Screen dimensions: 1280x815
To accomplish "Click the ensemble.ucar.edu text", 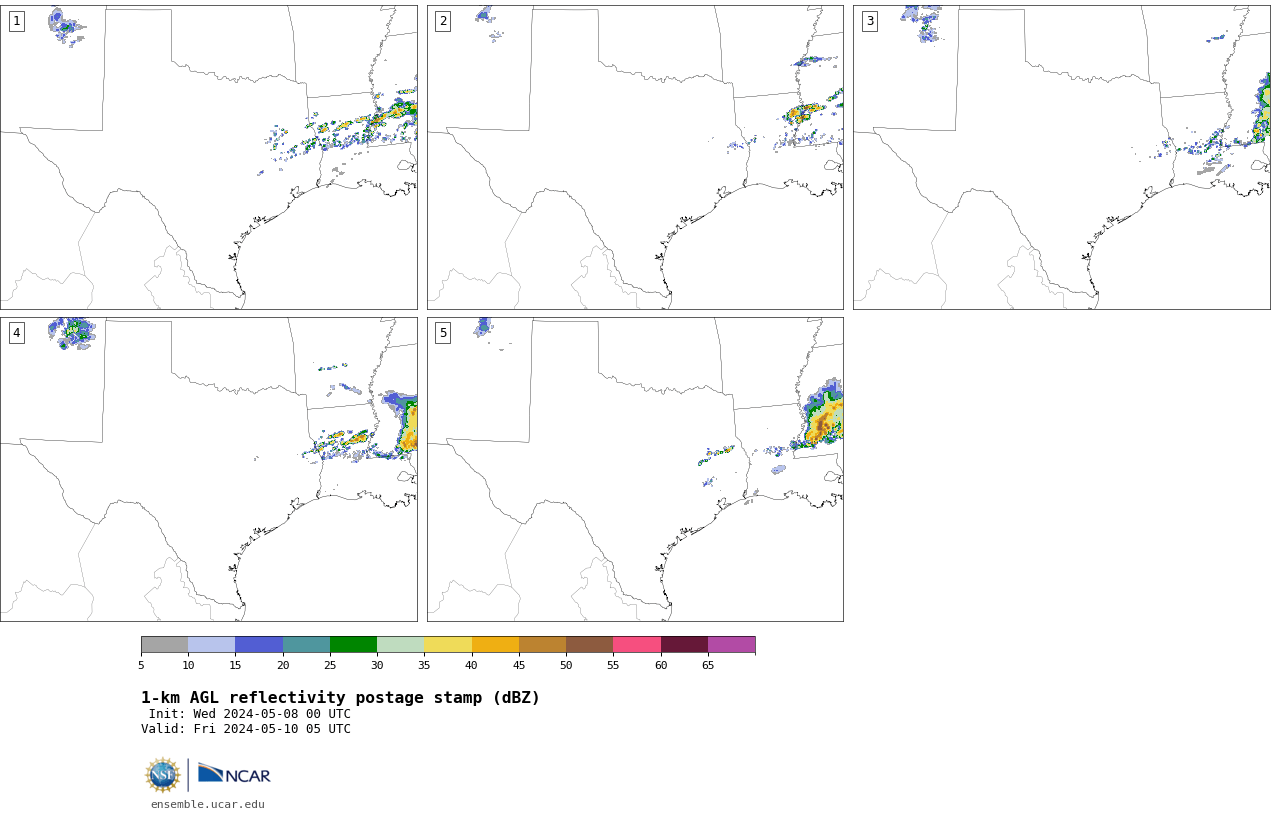I will click(208, 804).
